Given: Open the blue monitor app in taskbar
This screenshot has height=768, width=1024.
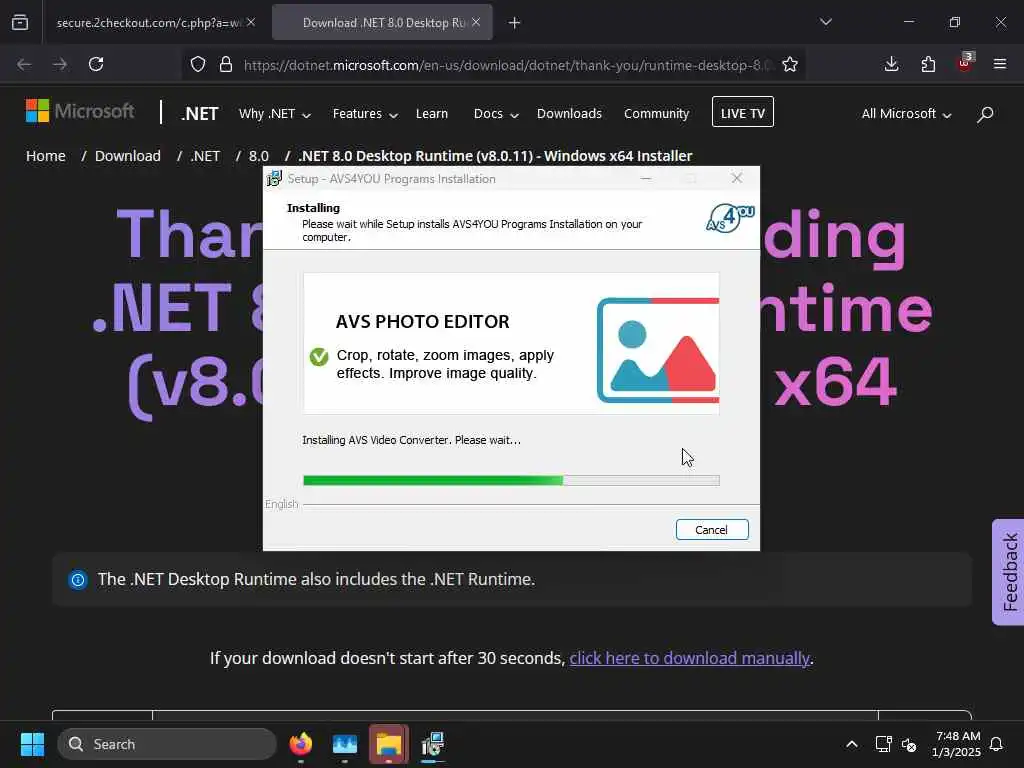Looking at the screenshot, I should [x=345, y=744].
